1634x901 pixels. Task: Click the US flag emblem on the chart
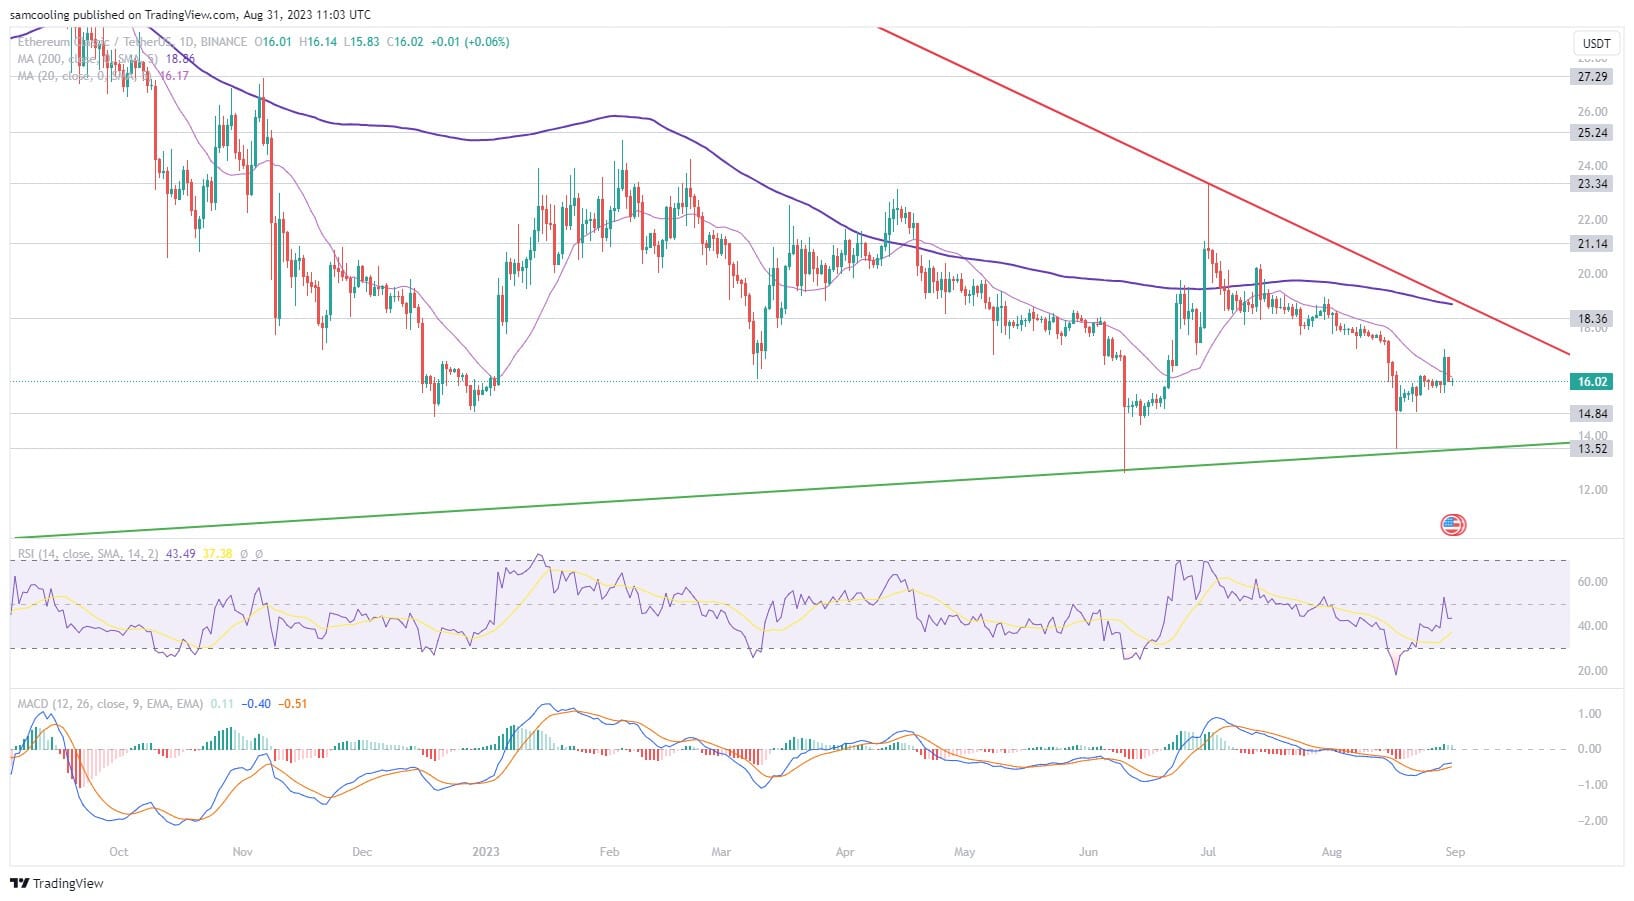point(1452,523)
